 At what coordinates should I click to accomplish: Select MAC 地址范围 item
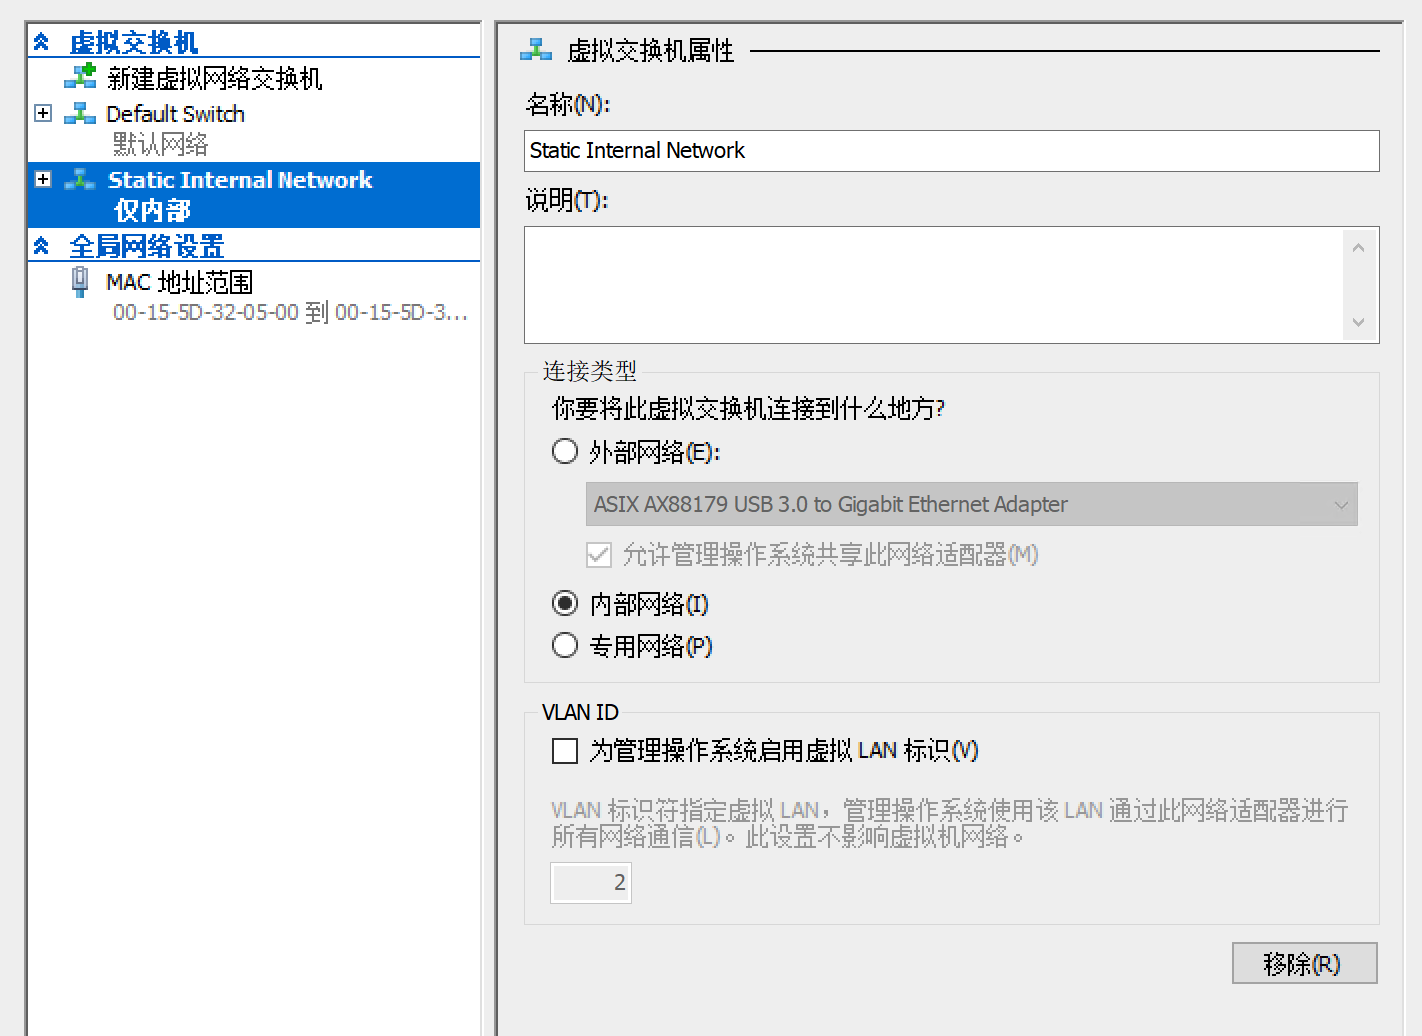pyautogui.click(x=180, y=283)
